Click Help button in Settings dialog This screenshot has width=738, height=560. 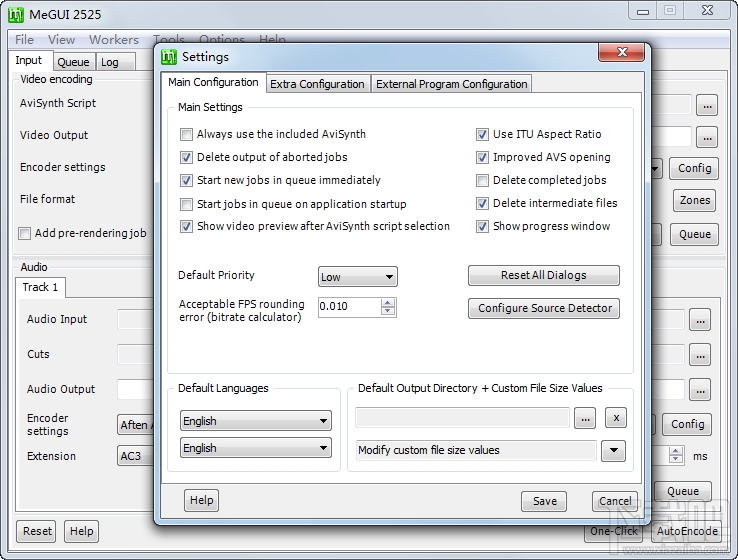click(x=201, y=500)
